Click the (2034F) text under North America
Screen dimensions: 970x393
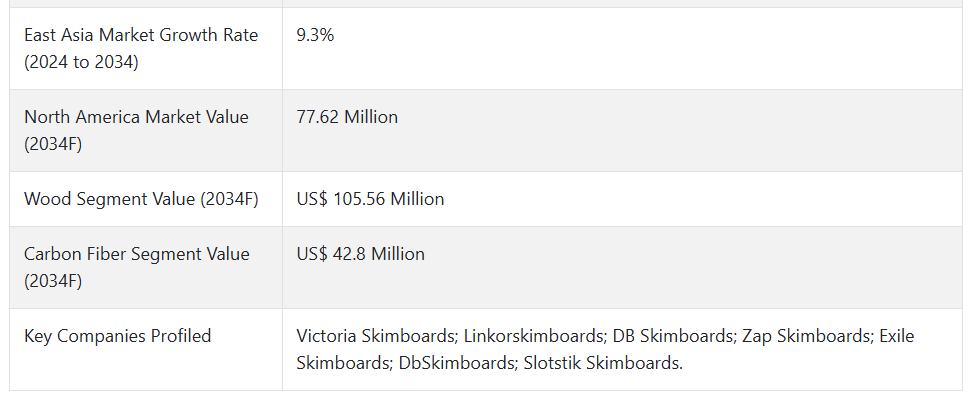pyautogui.click(x=53, y=144)
